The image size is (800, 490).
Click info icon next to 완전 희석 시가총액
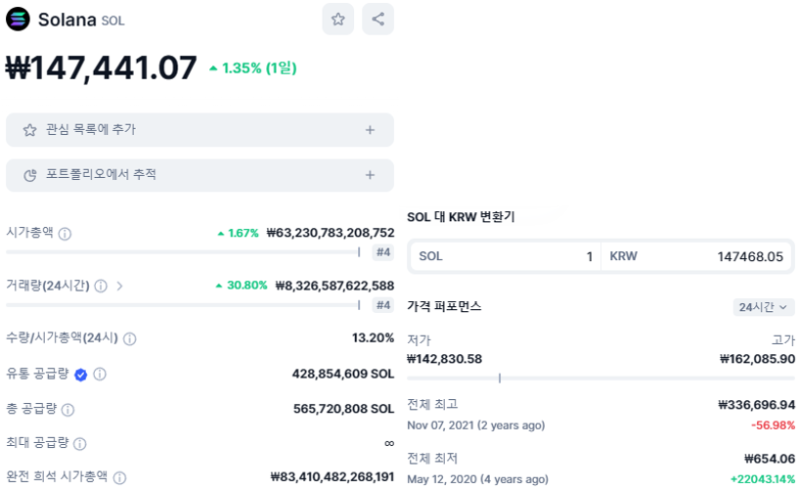[x=119, y=478]
